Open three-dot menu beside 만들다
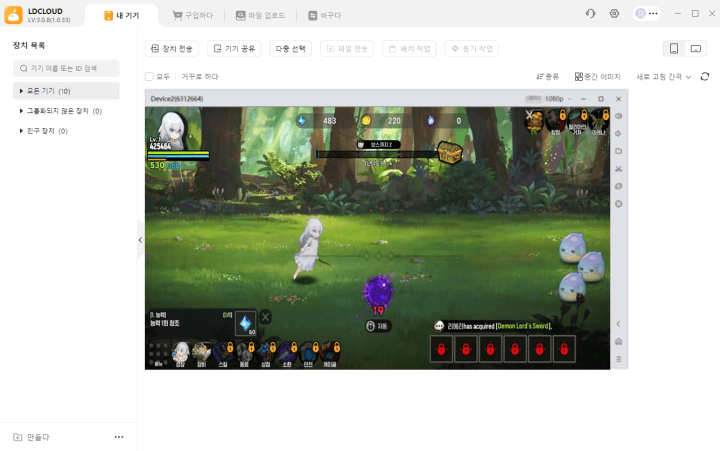Image resolution: width=720 pixels, height=451 pixels. 119,437
